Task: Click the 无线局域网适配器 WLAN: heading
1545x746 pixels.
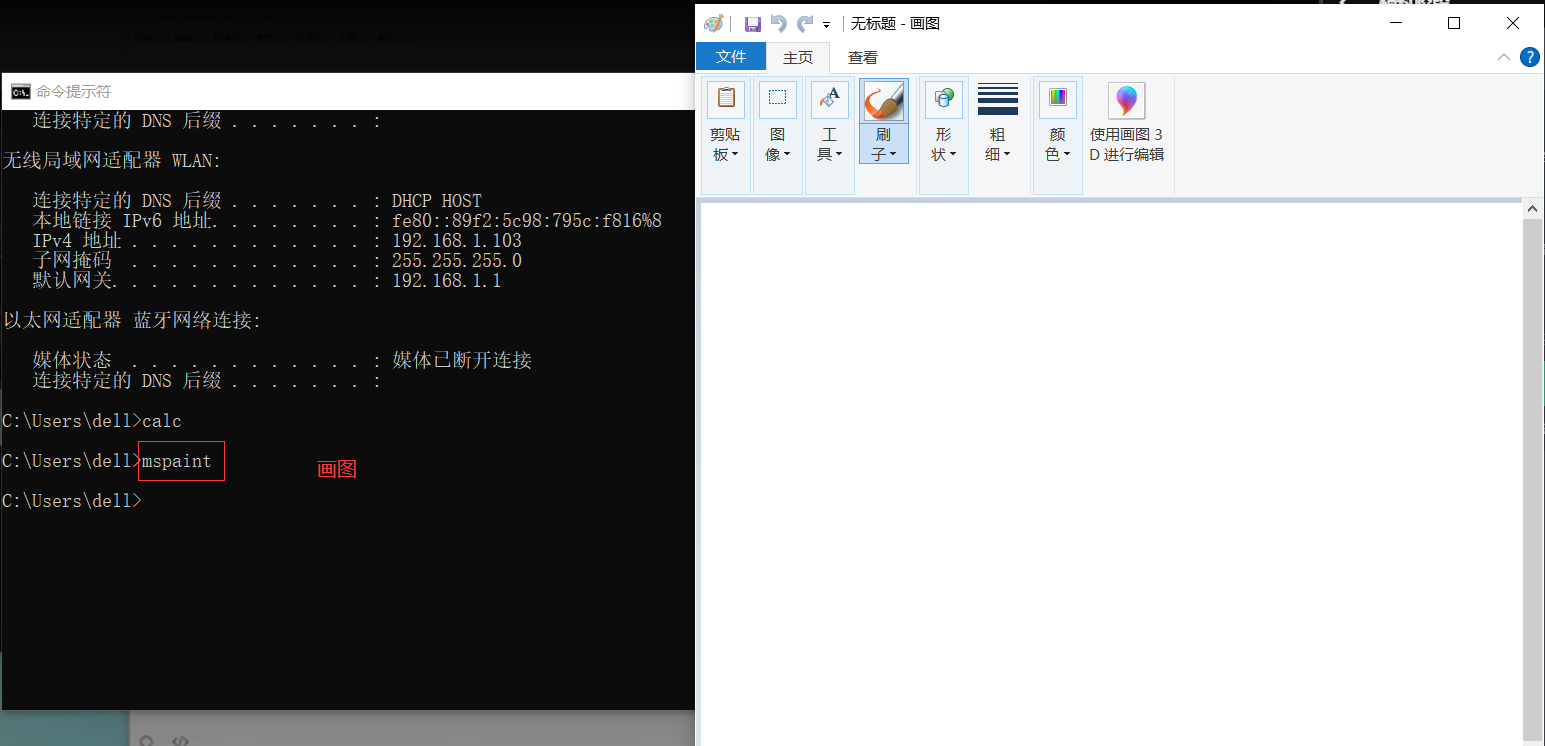Action: [x=112, y=161]
